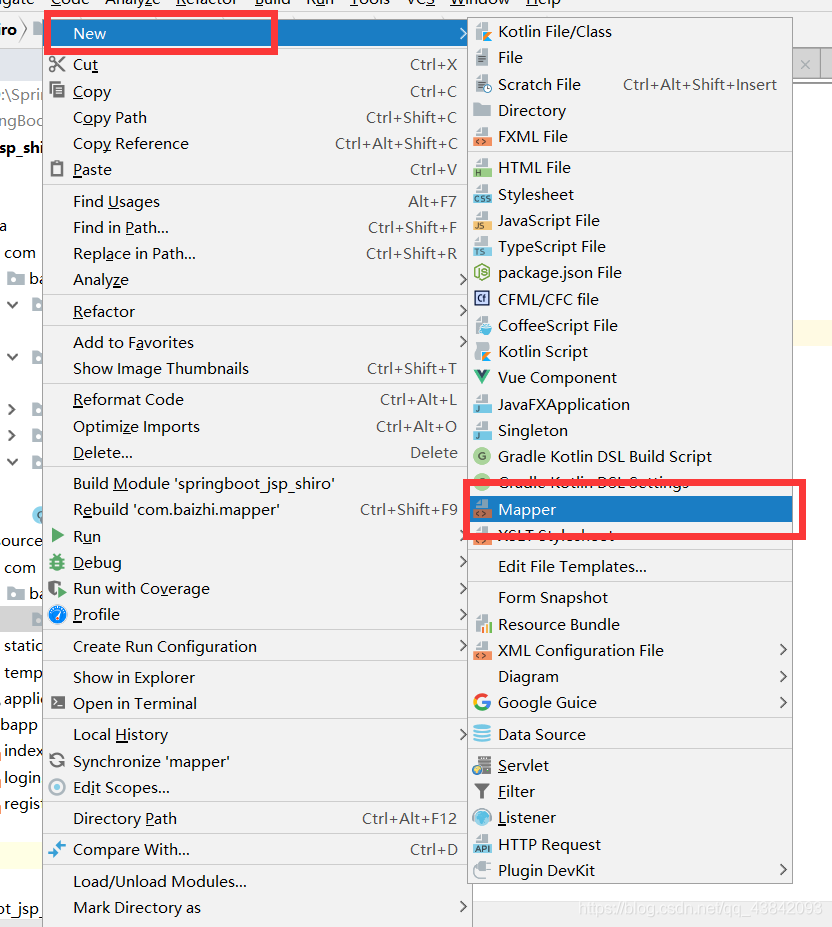Click the HTML File icon

point(483,168)
